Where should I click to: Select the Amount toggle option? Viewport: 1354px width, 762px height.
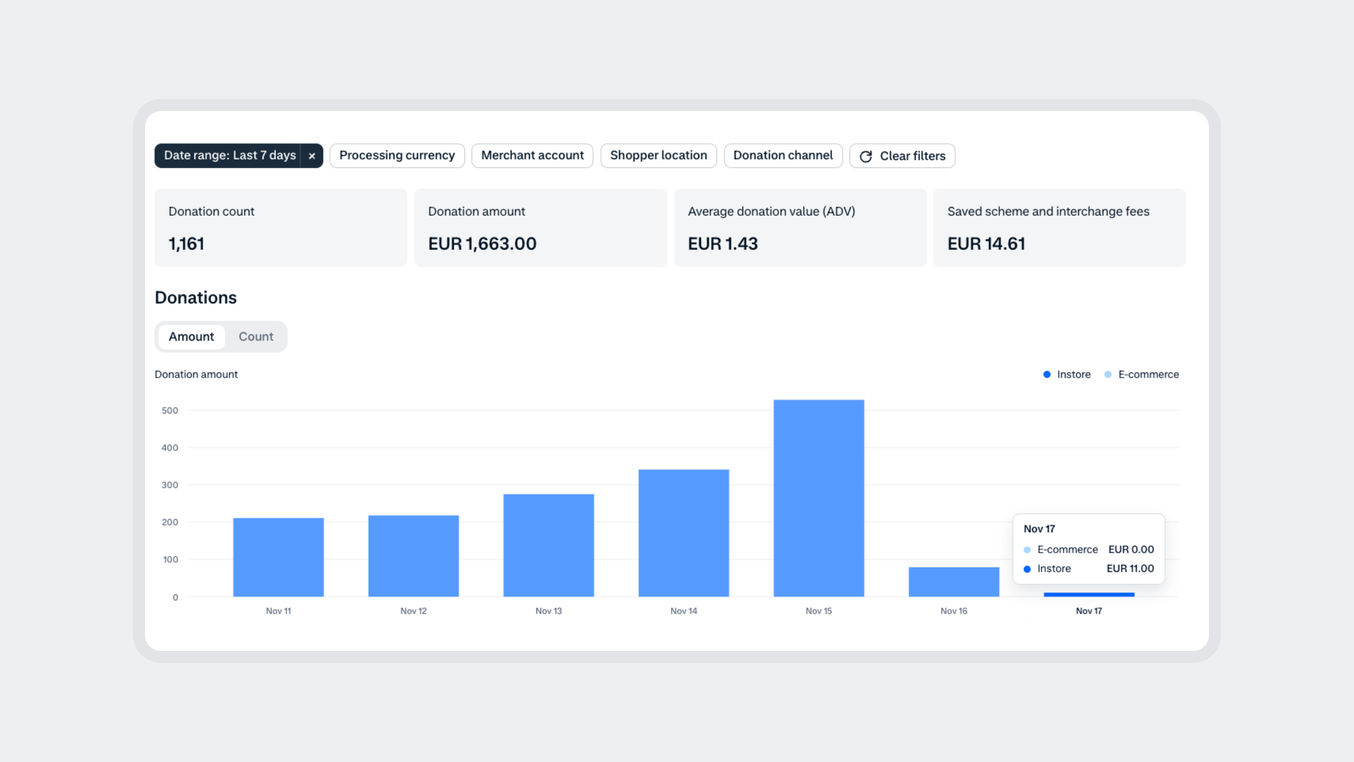click(191, 336)
